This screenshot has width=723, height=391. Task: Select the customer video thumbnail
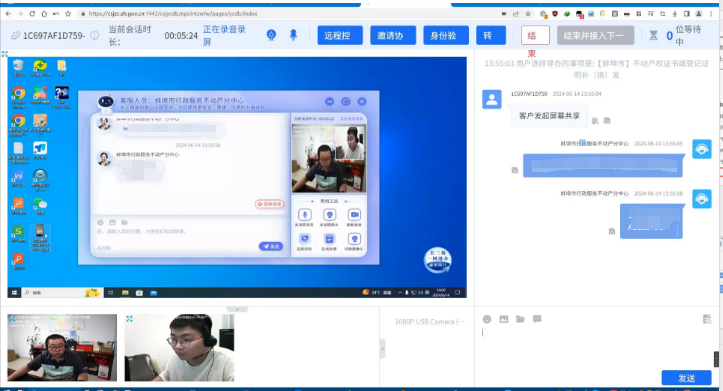(x=62, y=348)
